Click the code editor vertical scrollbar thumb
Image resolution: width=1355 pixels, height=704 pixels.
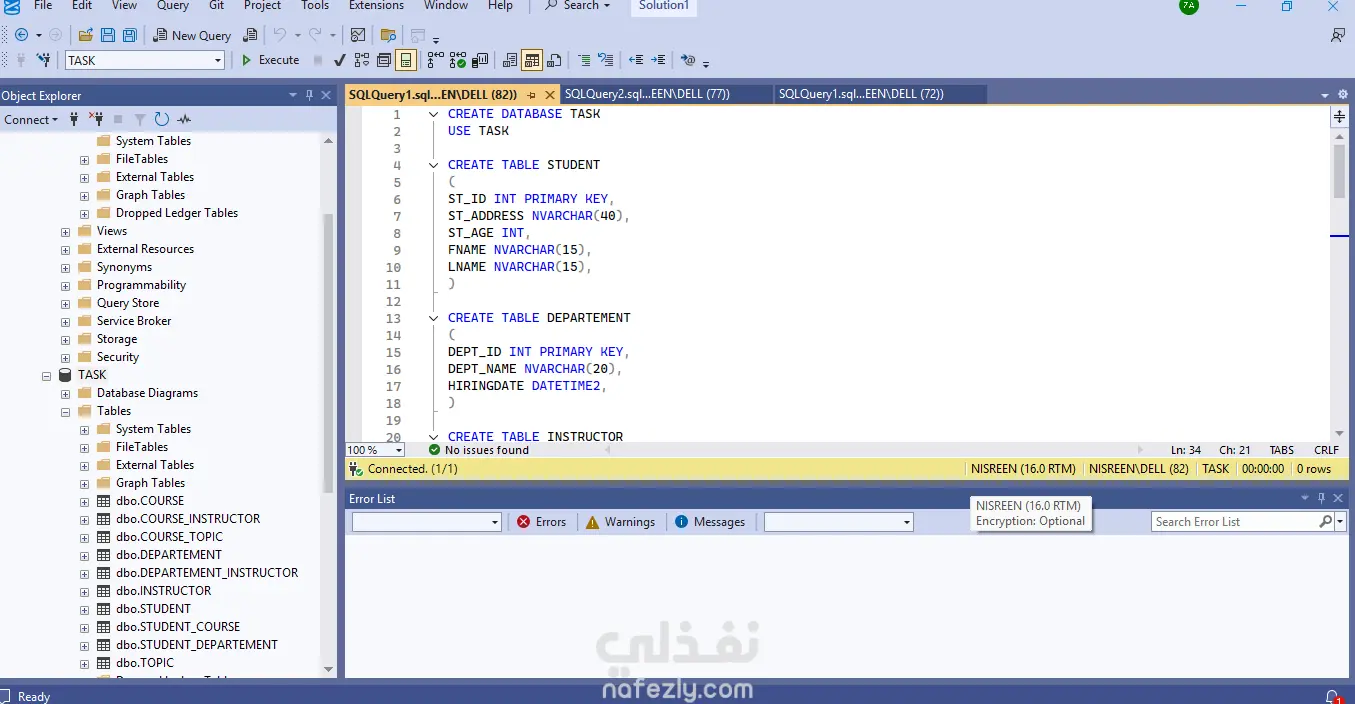pos(1339,171)
